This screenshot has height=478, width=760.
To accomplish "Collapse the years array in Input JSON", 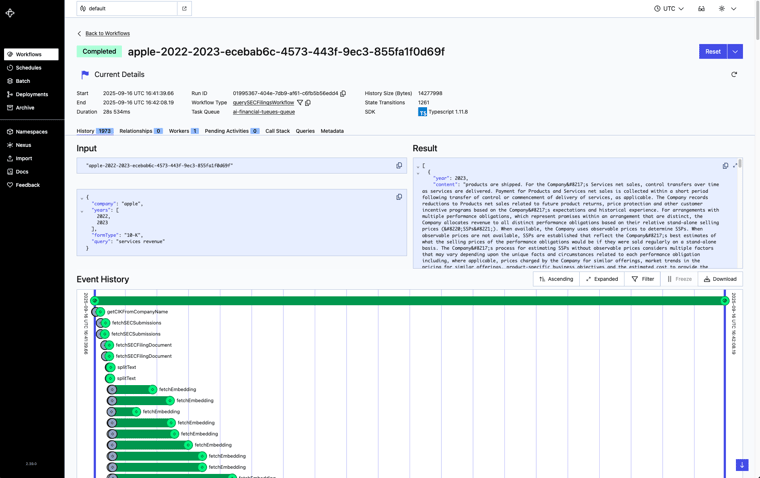I will coord(82,211).
